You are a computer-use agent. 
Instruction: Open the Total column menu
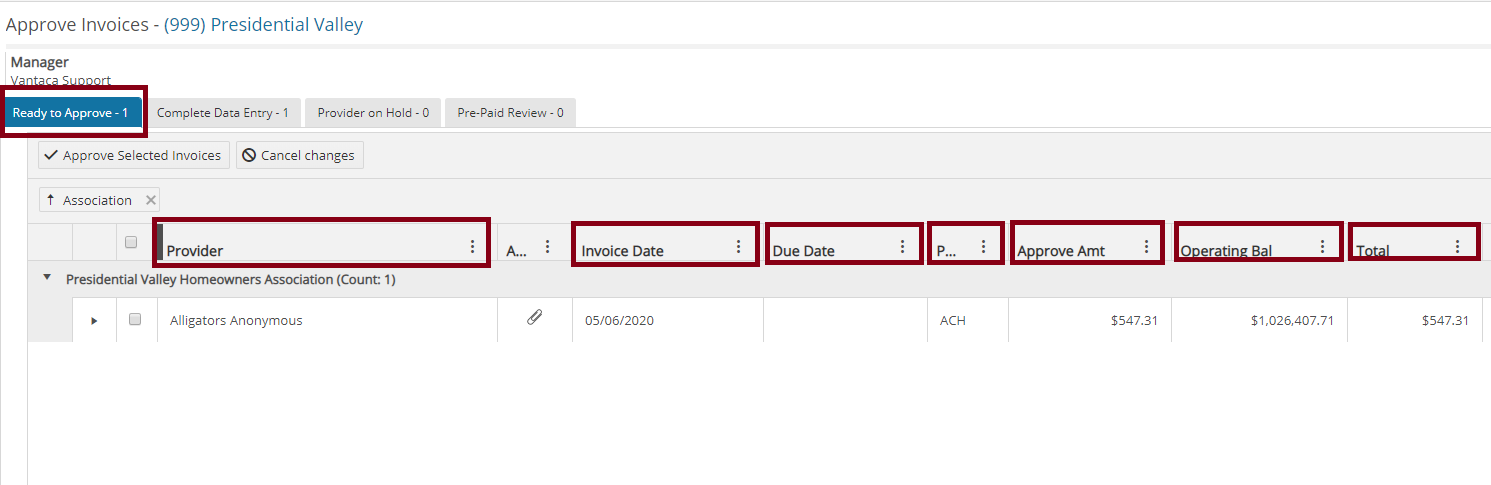click(x=1457, y=247)
